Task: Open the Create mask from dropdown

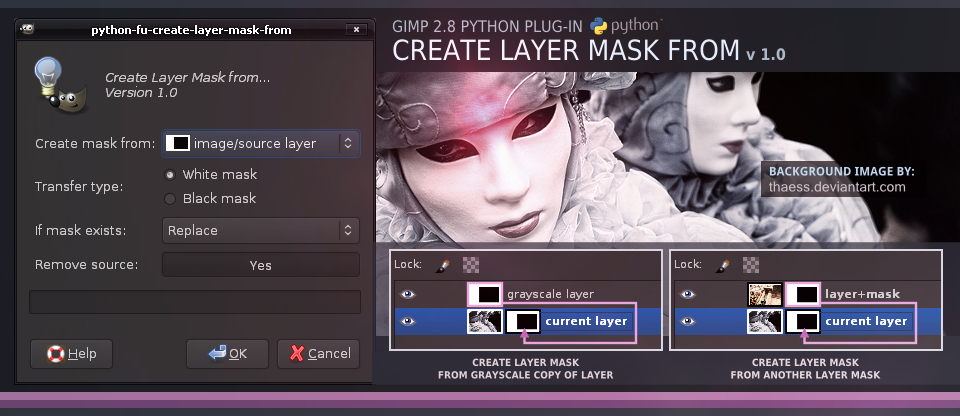Action: [260, 144]
